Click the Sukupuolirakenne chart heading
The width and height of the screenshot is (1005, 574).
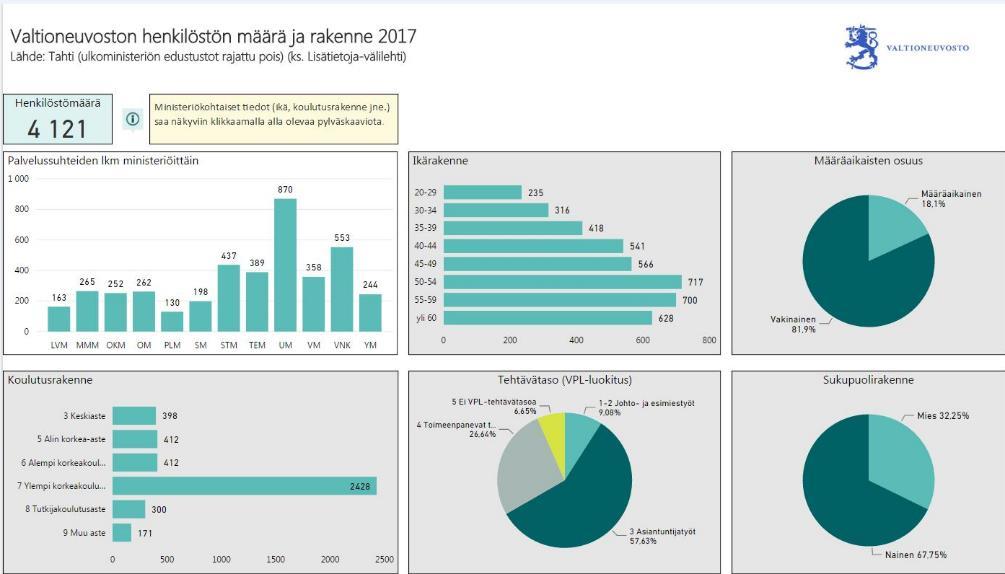click(x=868, y=380)
